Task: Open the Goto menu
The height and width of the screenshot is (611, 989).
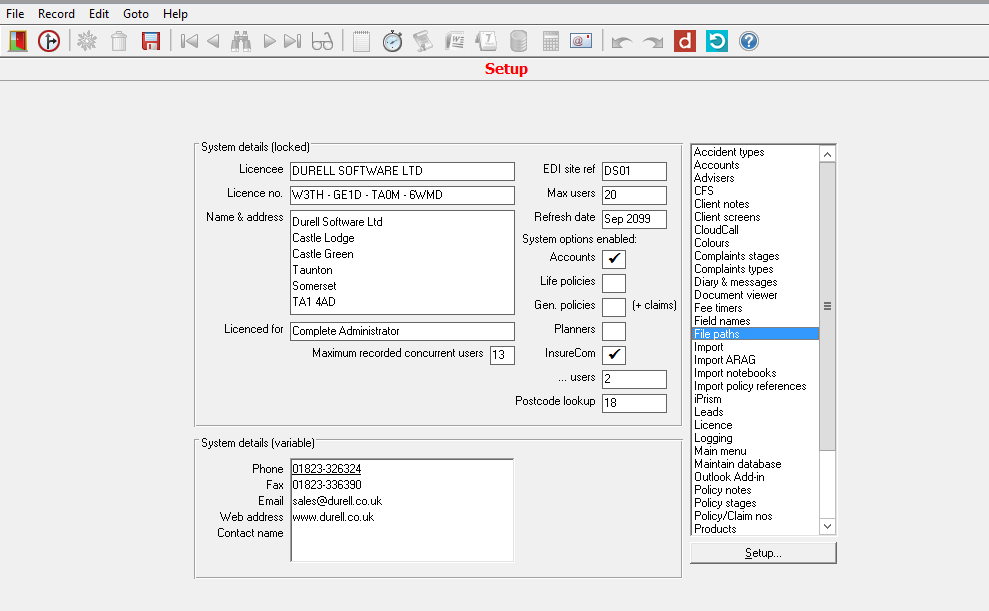Action: 136,14
